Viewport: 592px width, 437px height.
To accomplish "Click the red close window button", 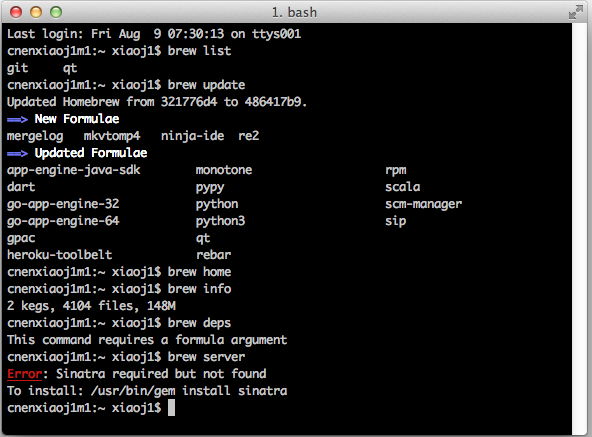I will point(16,12).
